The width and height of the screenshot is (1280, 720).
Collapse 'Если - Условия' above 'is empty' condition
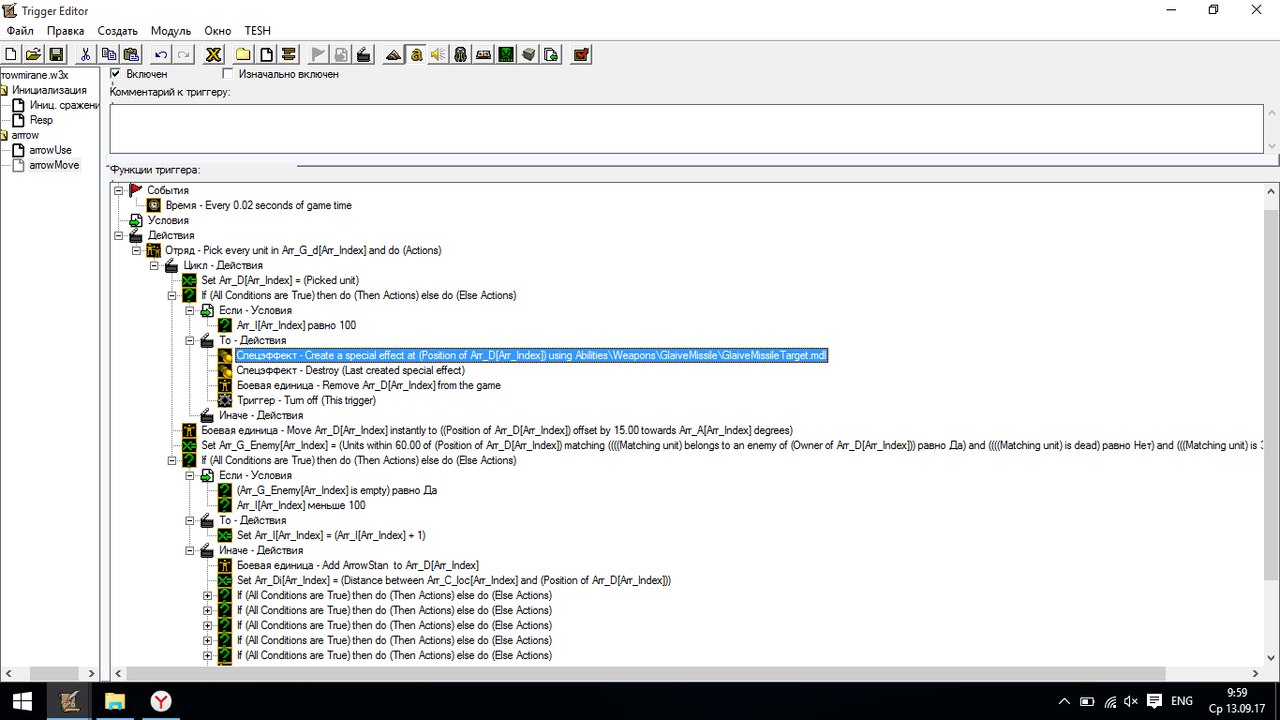point(190,475)
